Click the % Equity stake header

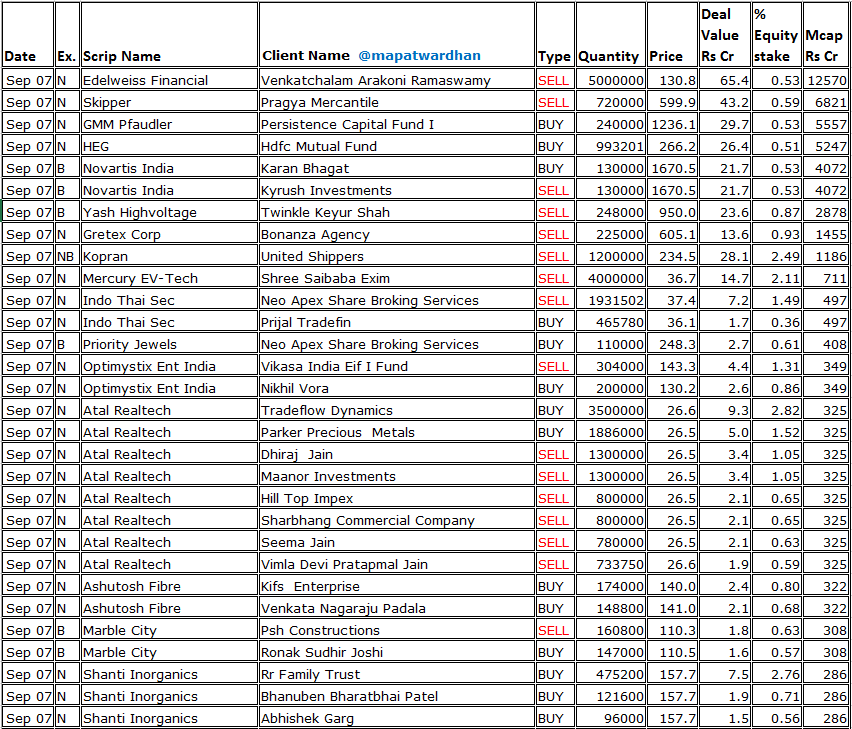[x=776, y=34]
